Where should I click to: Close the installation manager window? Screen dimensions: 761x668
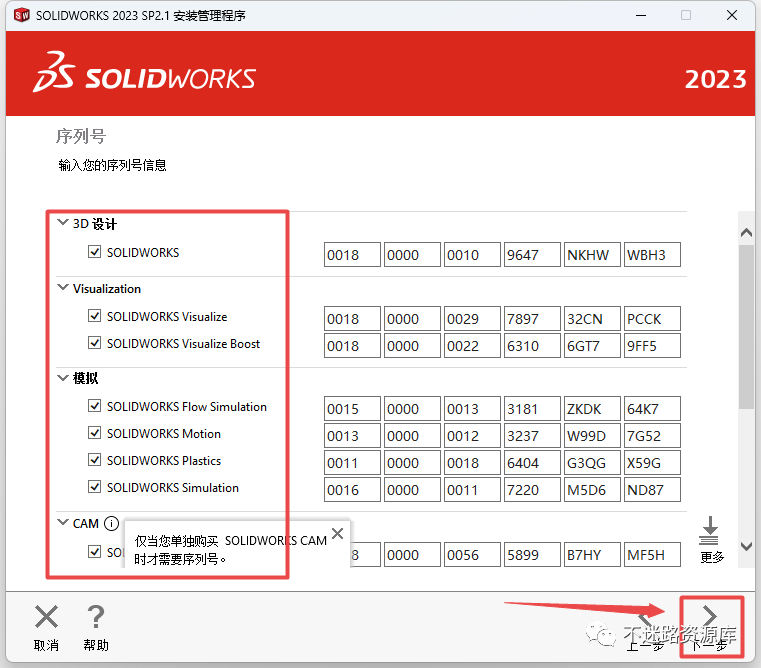coord(732,16)
